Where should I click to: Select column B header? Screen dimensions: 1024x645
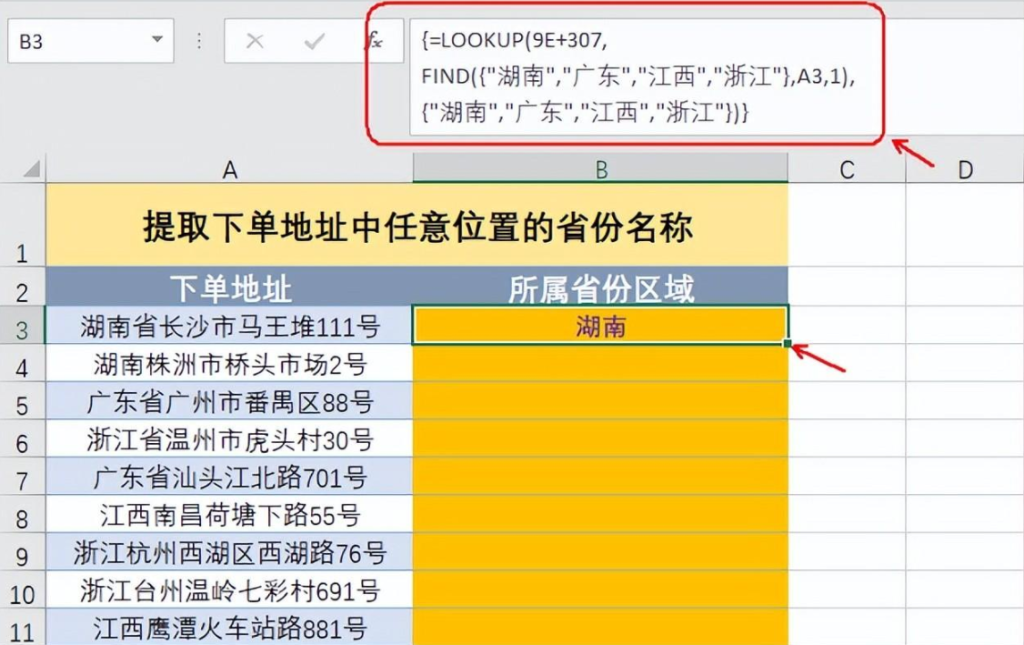click(x=601, y=168)
